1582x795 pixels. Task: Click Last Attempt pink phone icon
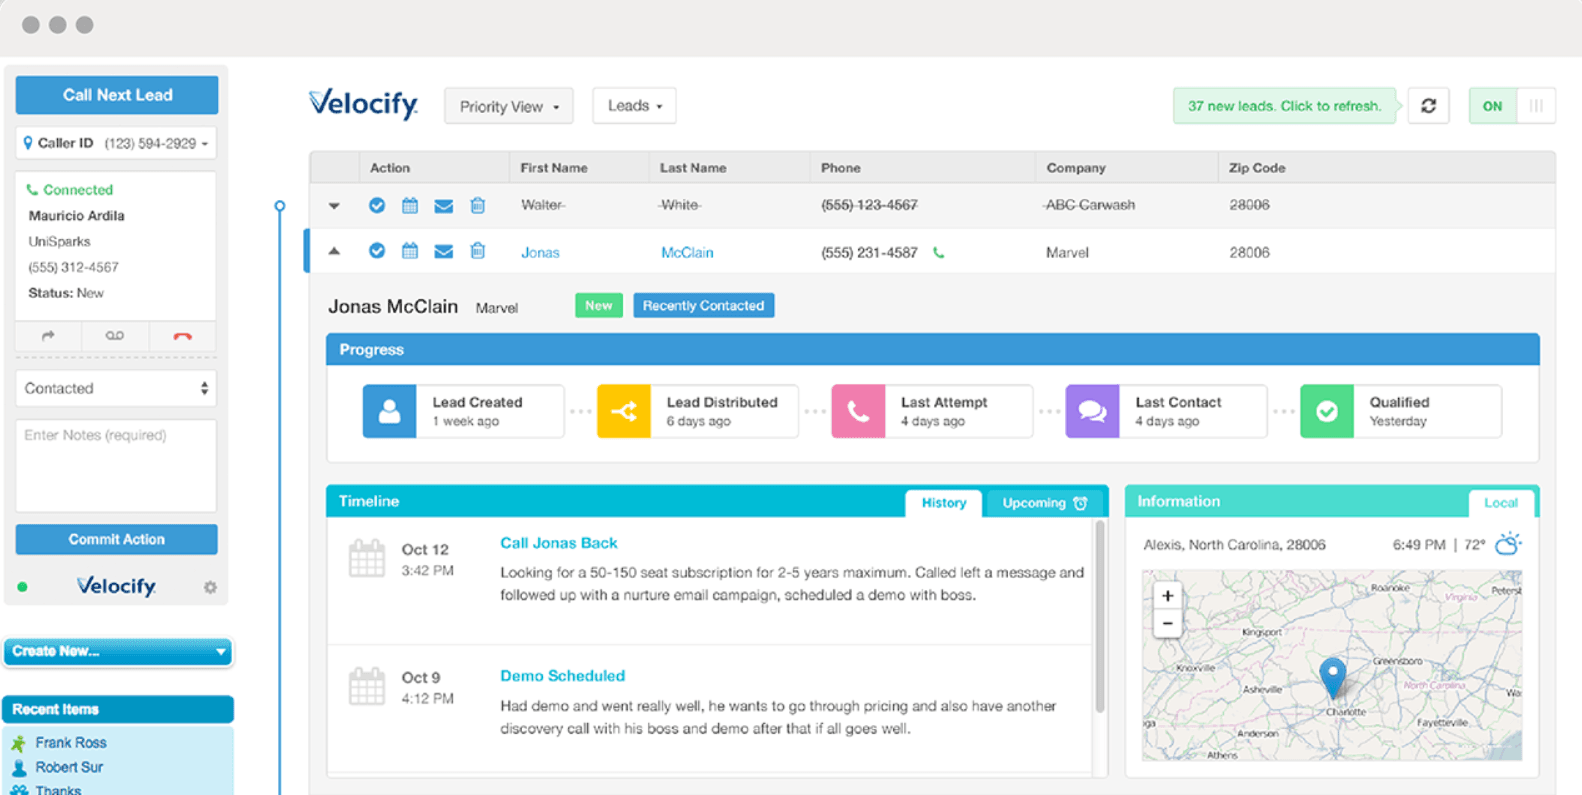[858, 411]
